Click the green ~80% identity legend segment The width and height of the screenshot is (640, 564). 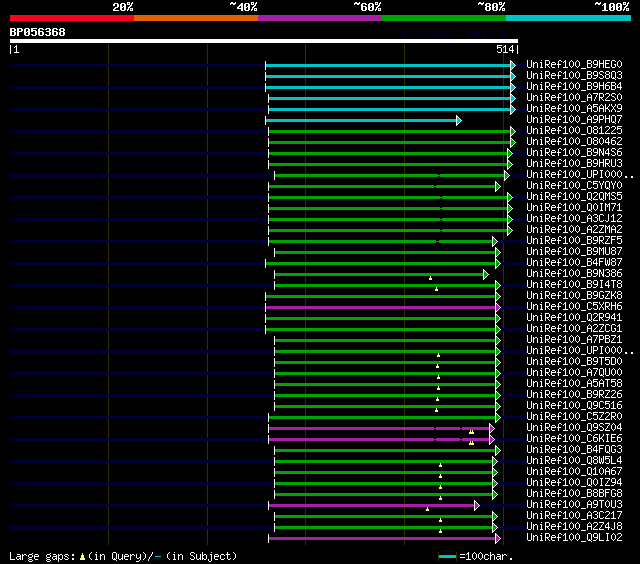click(444, 18)
